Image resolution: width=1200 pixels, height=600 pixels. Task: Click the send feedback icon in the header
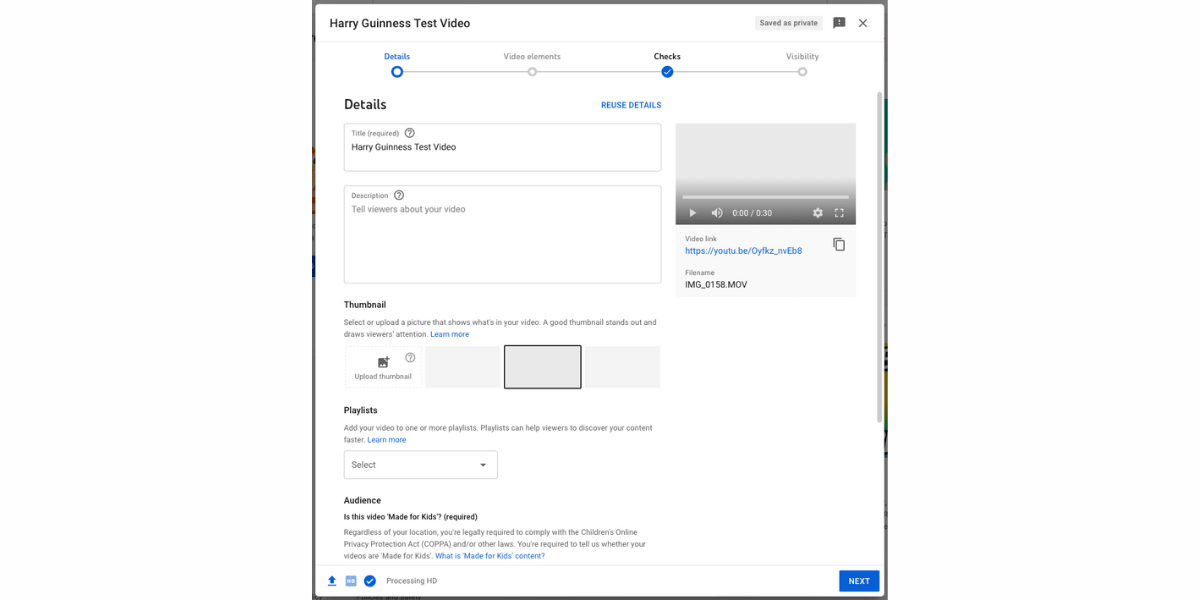839,23
